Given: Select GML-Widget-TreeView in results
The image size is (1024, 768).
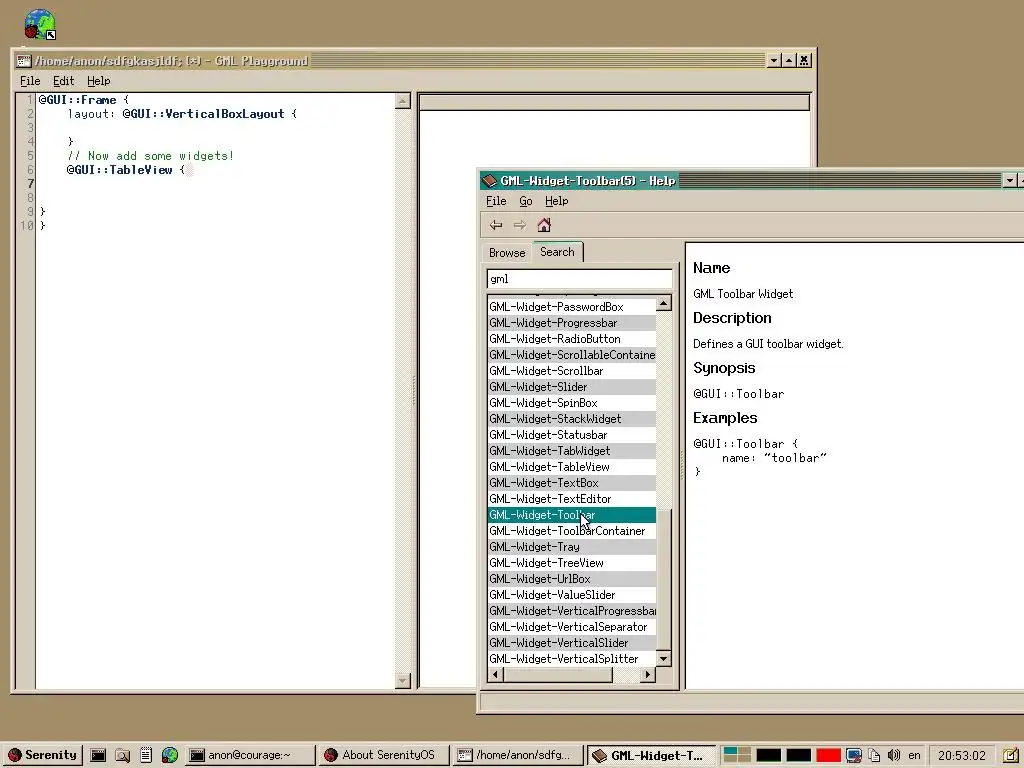Looking at the screenshot, I should (571, 563).
